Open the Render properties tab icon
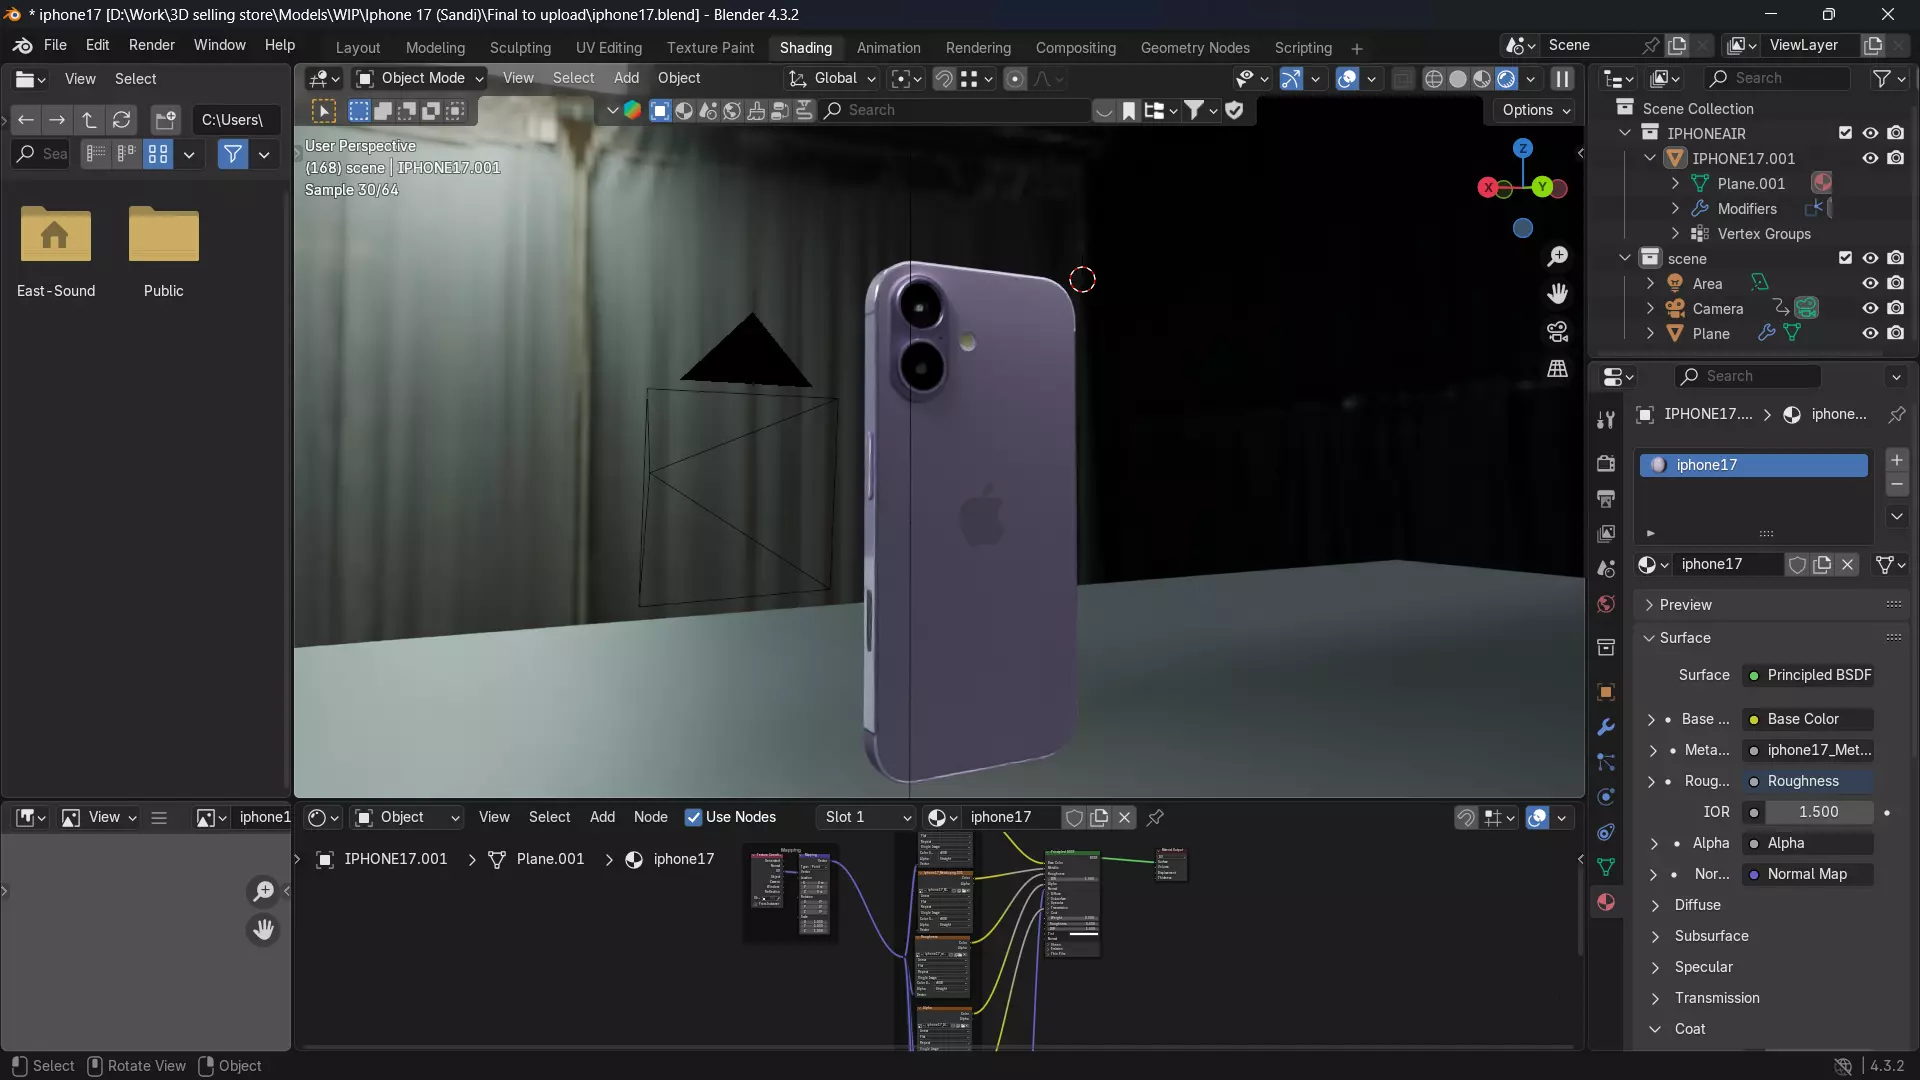Image resolution: width=1920 pixels, height=1080 pixels. tap(1606, 463)
